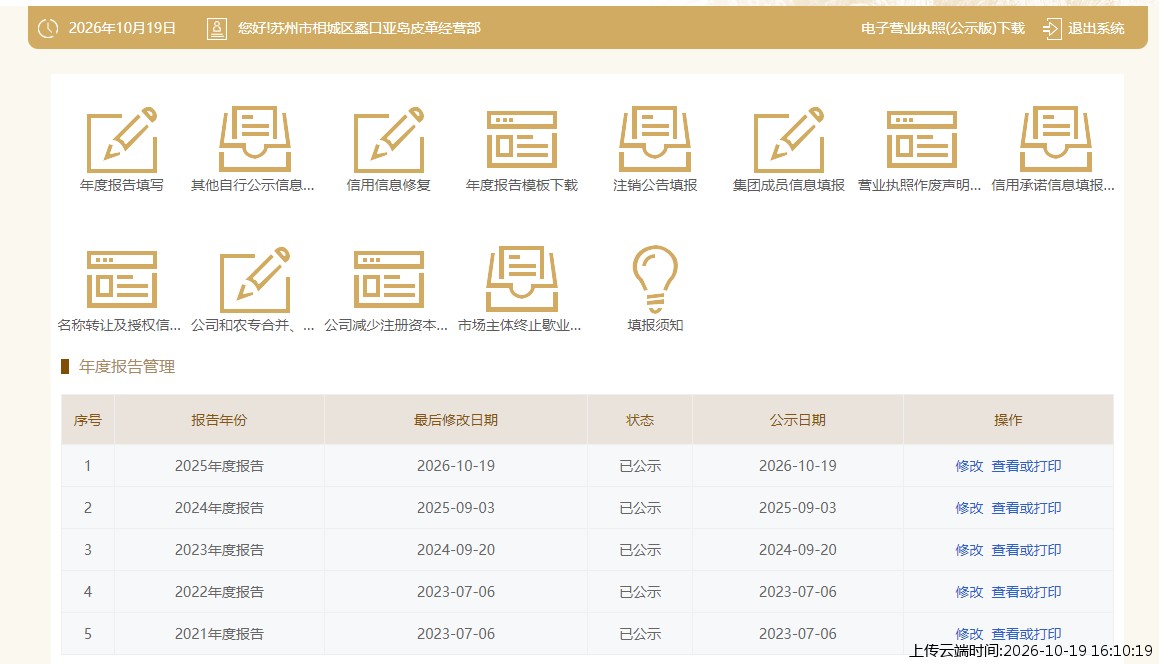
Task: Click the 年度报告管理 section heading
Action: point(127,367)
